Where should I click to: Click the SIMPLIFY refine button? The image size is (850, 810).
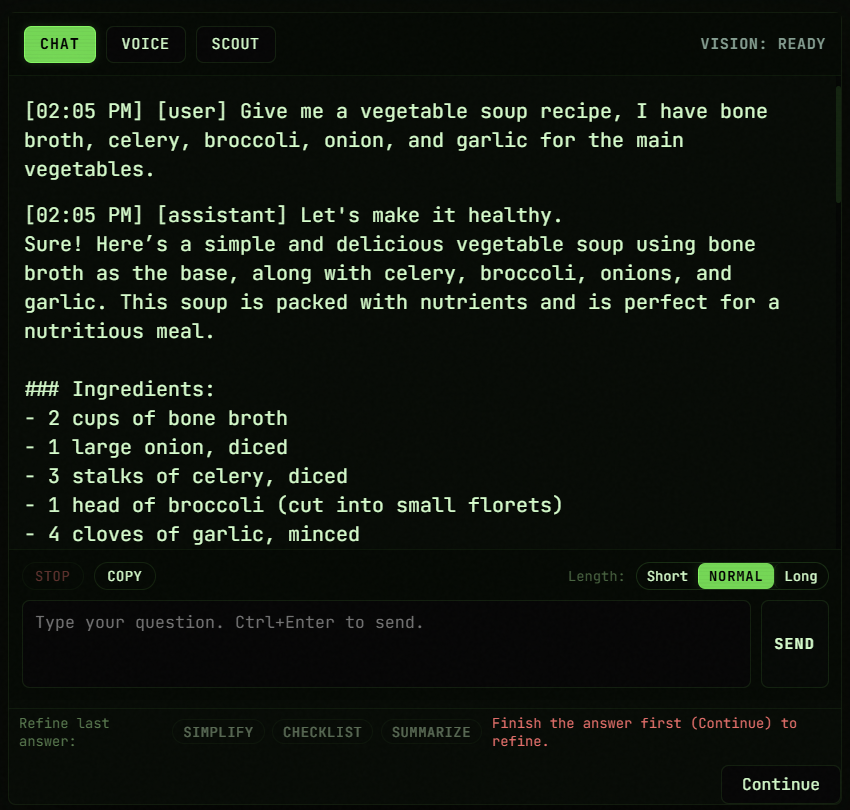218,732
